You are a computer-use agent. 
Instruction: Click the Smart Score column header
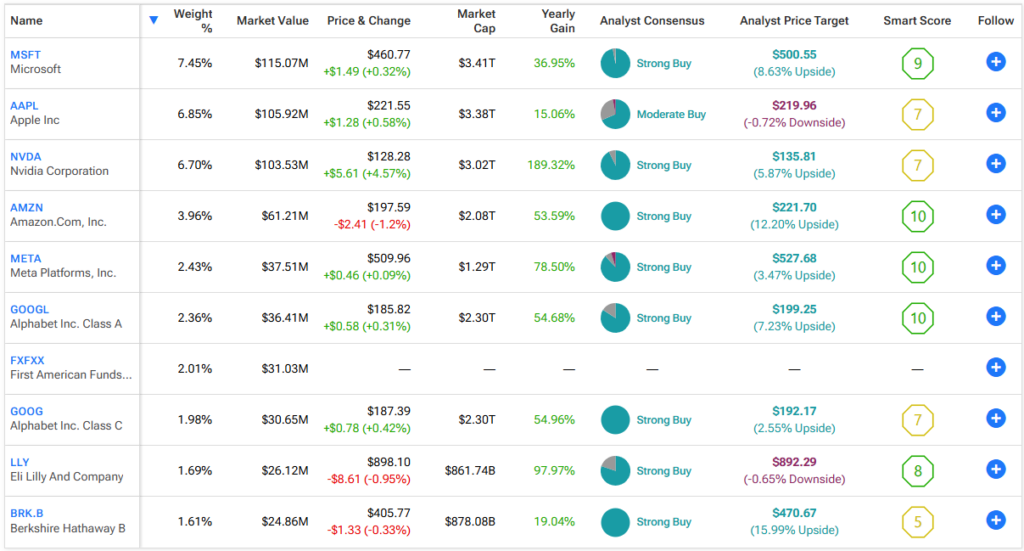point(916,21)
